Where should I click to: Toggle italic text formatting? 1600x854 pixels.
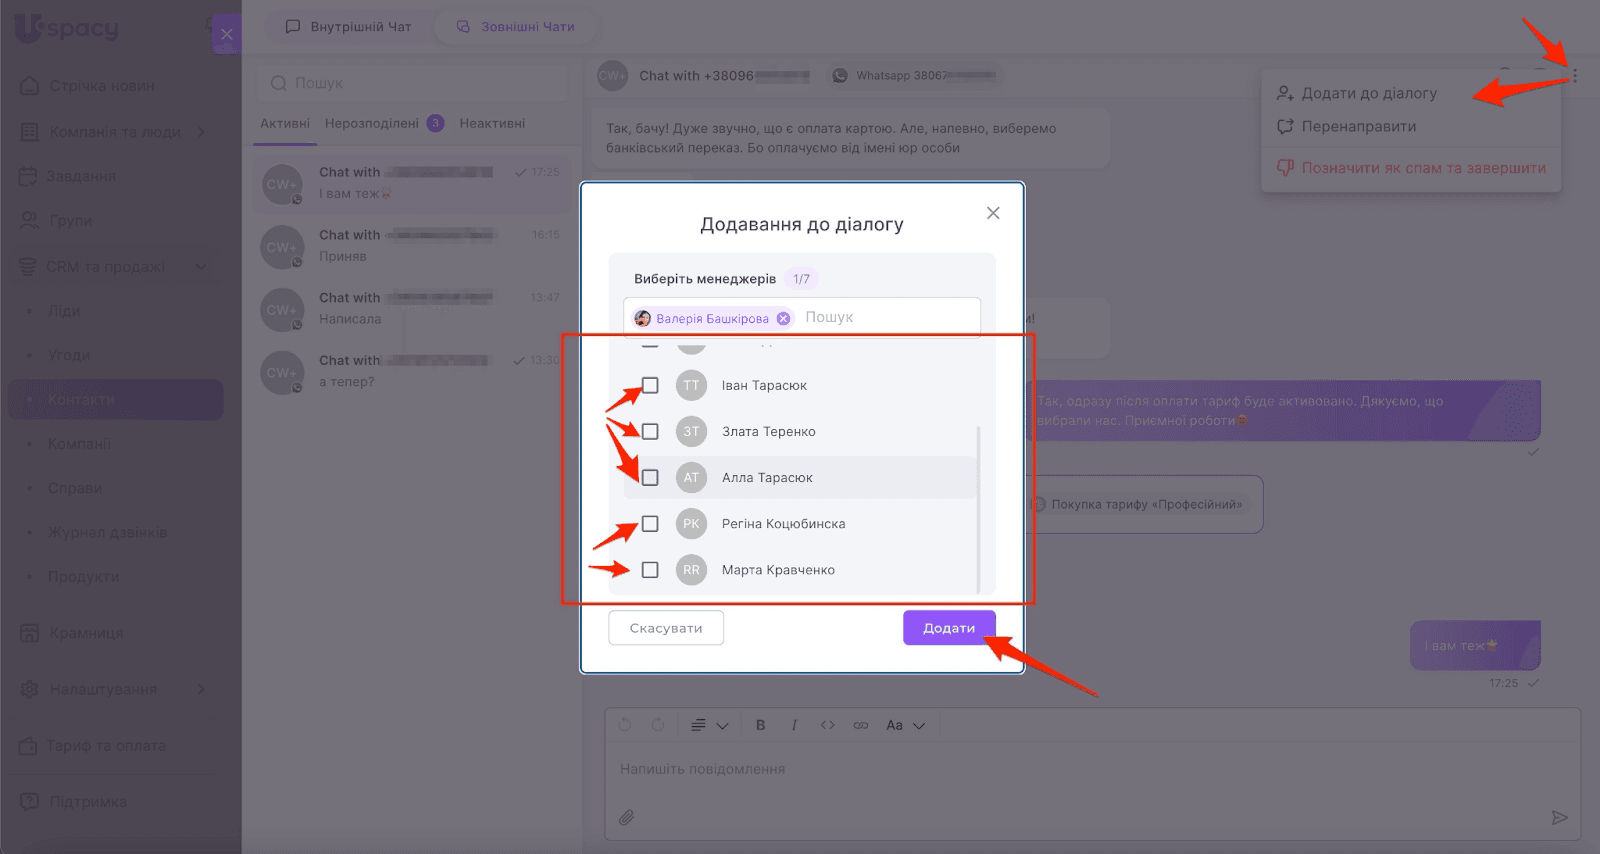[794, 725]
